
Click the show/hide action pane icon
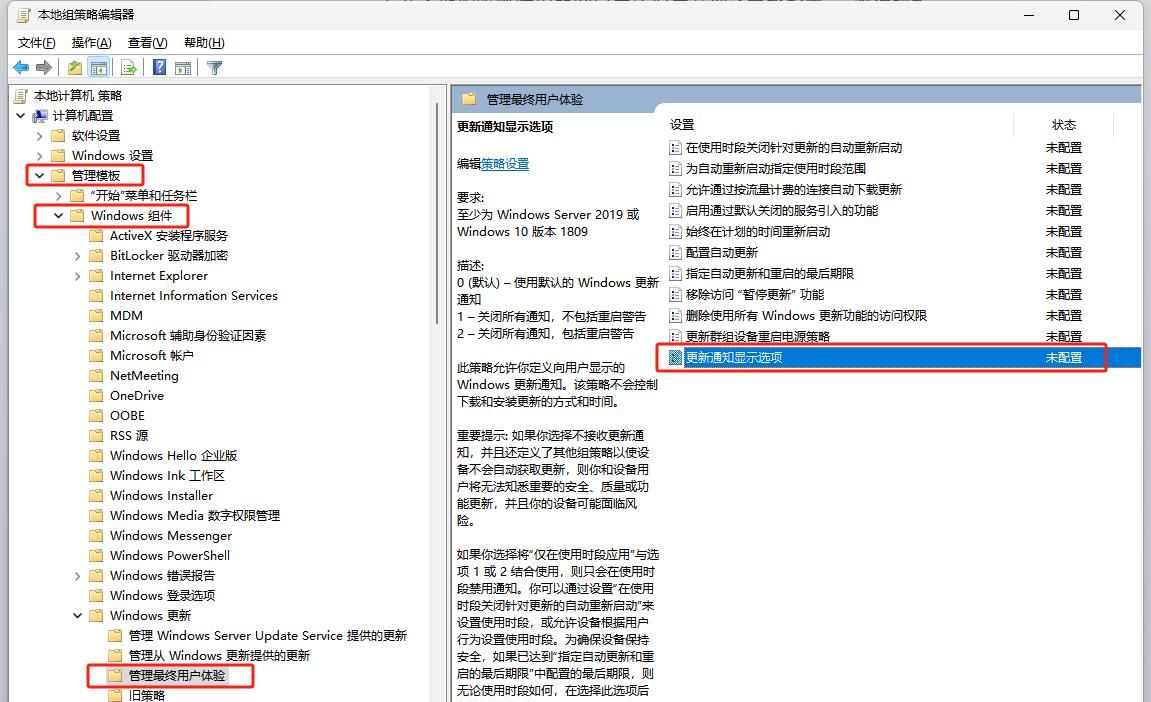184,67
